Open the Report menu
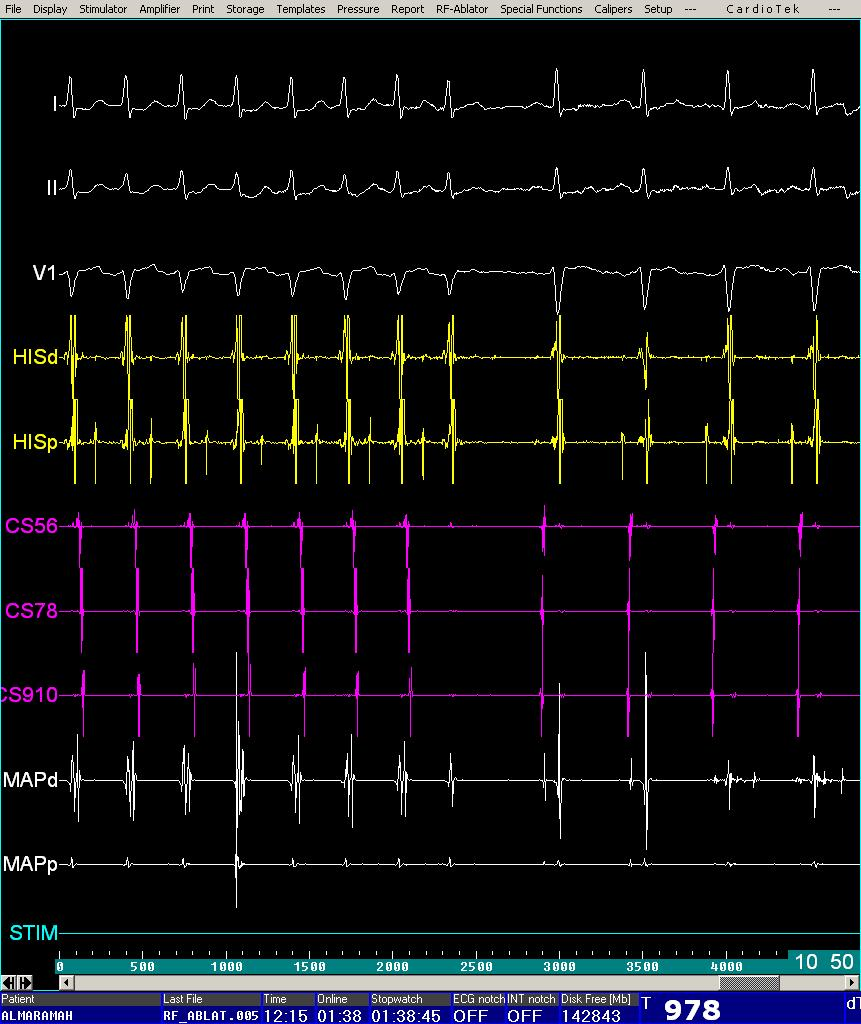 click(x=407, y=9)
